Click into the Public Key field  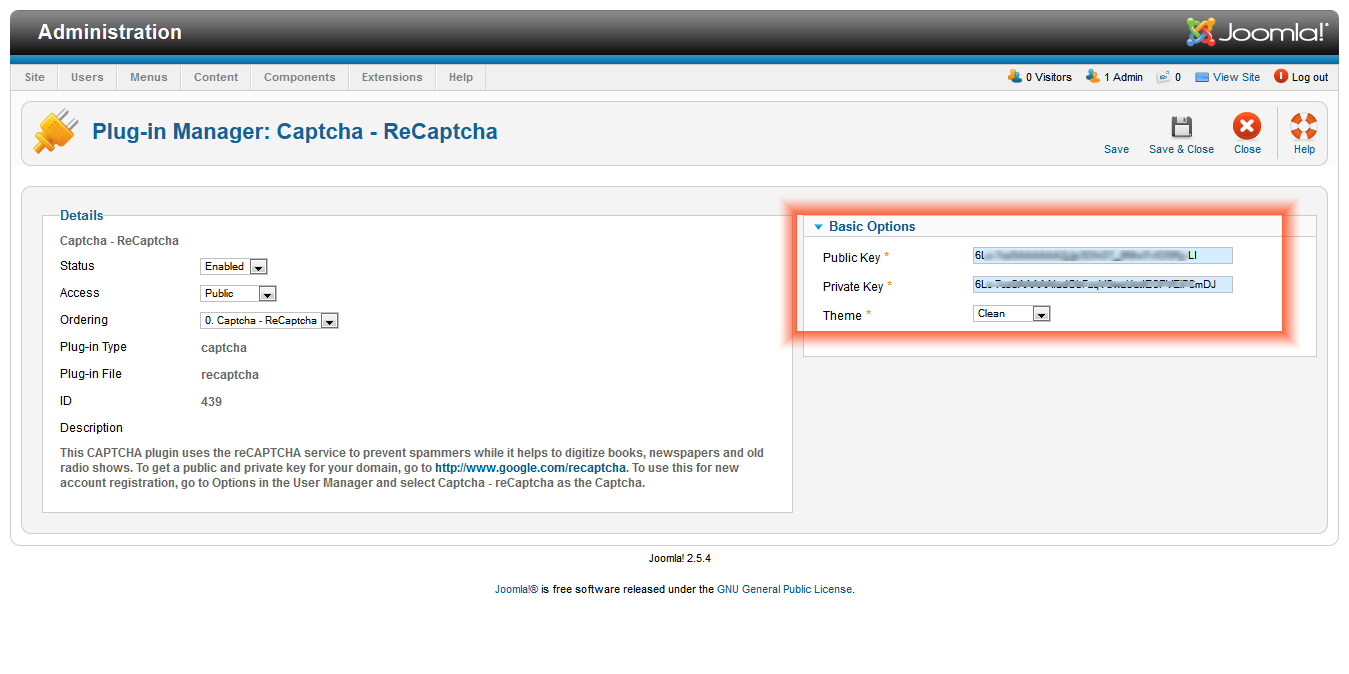[1102, 256]
